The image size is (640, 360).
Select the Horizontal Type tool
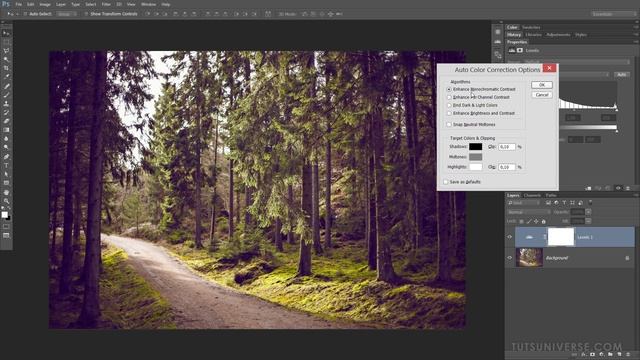[x=6, y=165]
